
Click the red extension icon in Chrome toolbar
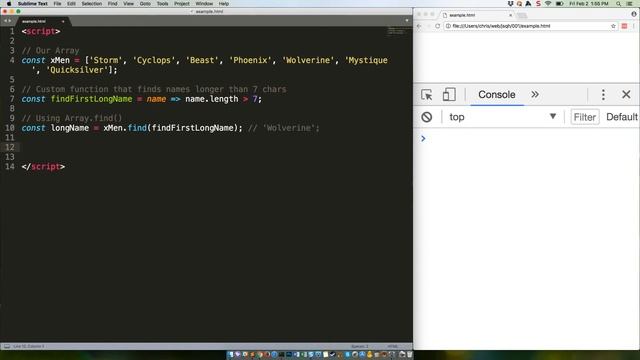(x=624, y=26)
